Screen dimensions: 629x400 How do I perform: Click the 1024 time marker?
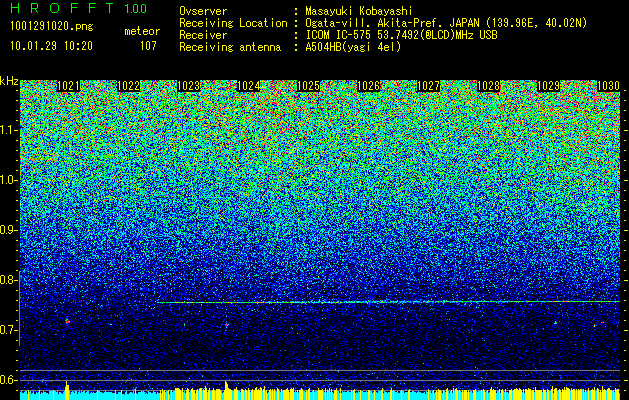click(249, 86)
